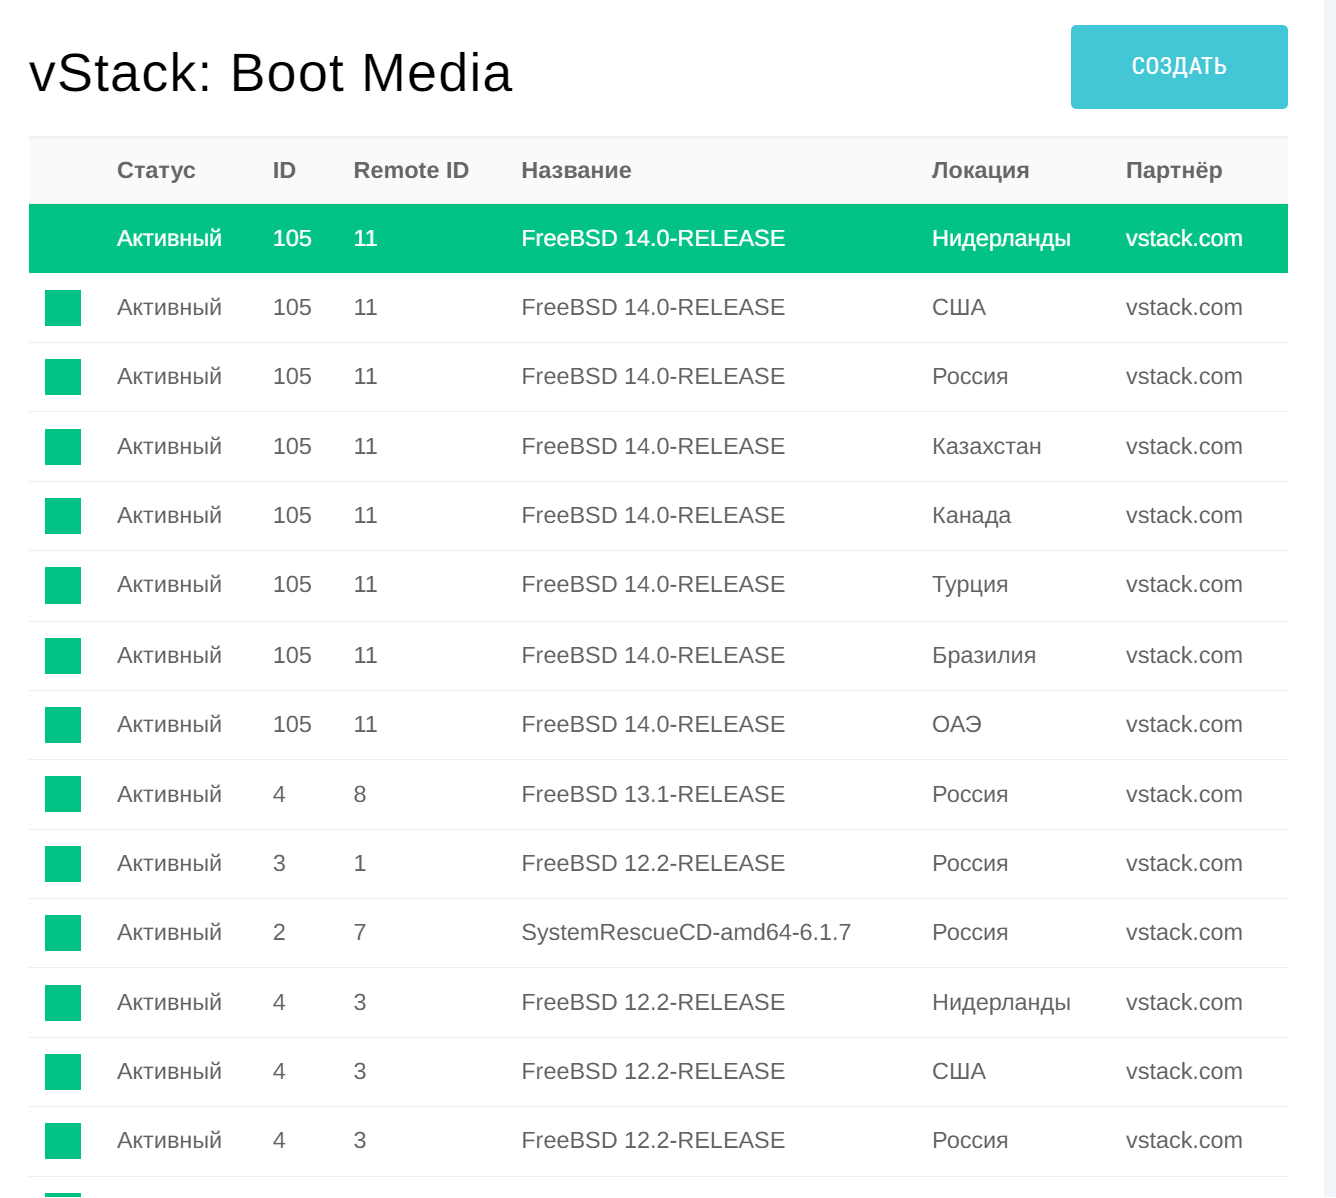Click vstack.com in the Турция row
The width and height of the screenshot is (1336, 1198).
(x=1184, y=584)
